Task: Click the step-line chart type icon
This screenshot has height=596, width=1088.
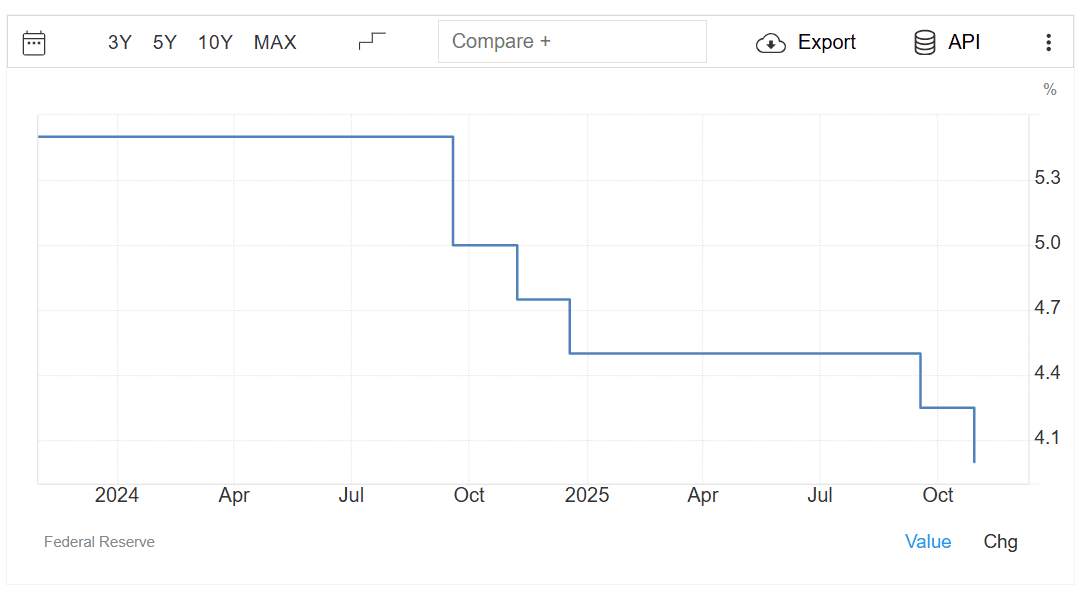Action: [372, 41]
